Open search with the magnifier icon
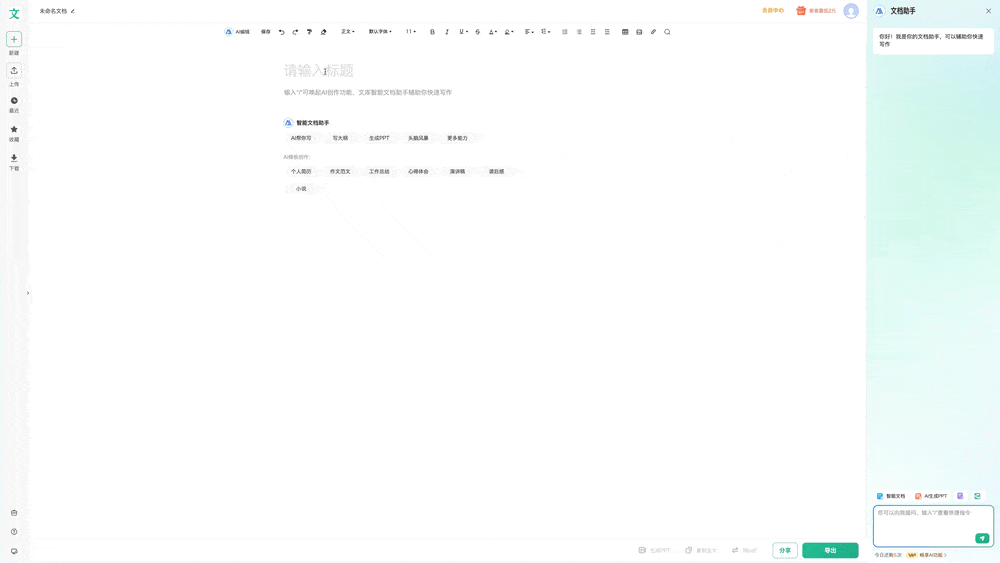1000x563 pixels. (x=667, y=32)
